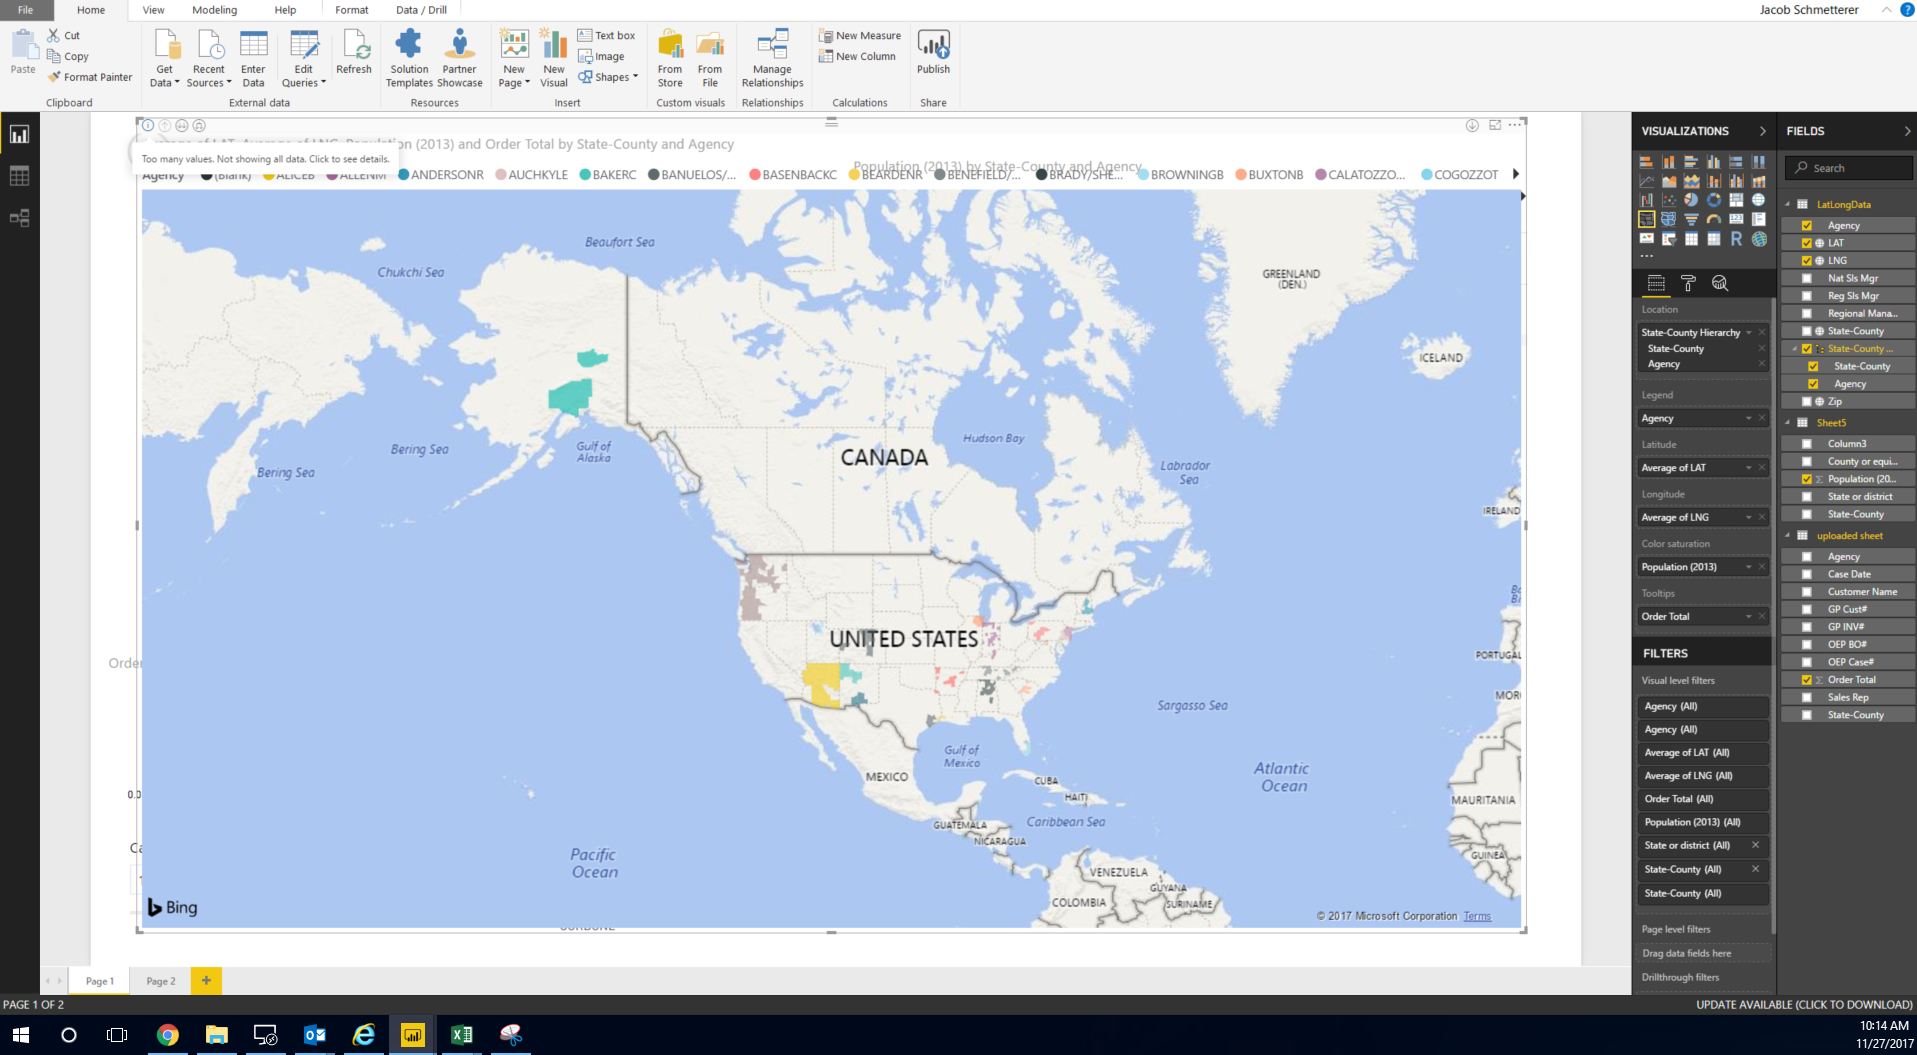Collapse the uploaded sheet table
Viewport: 1917px width, 1055px height.
pyautogui.click(x=1788, y=536)
